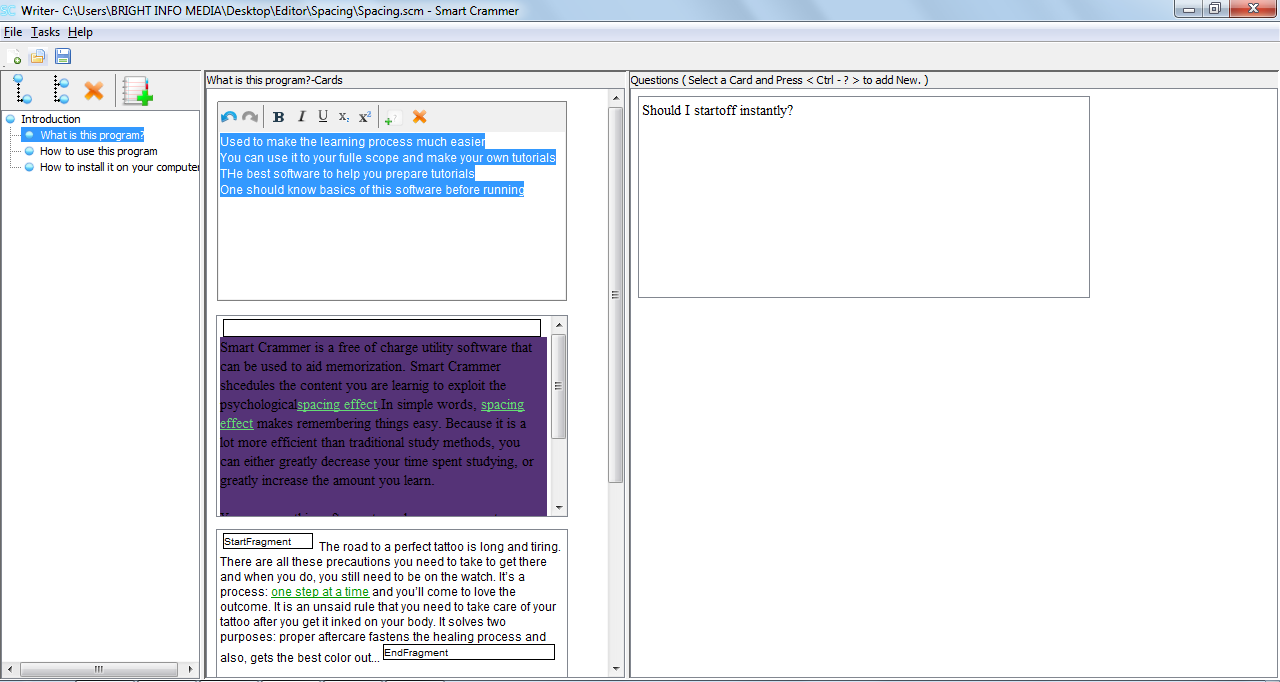Click the open folder toolbar icon

tap(38, 57)
